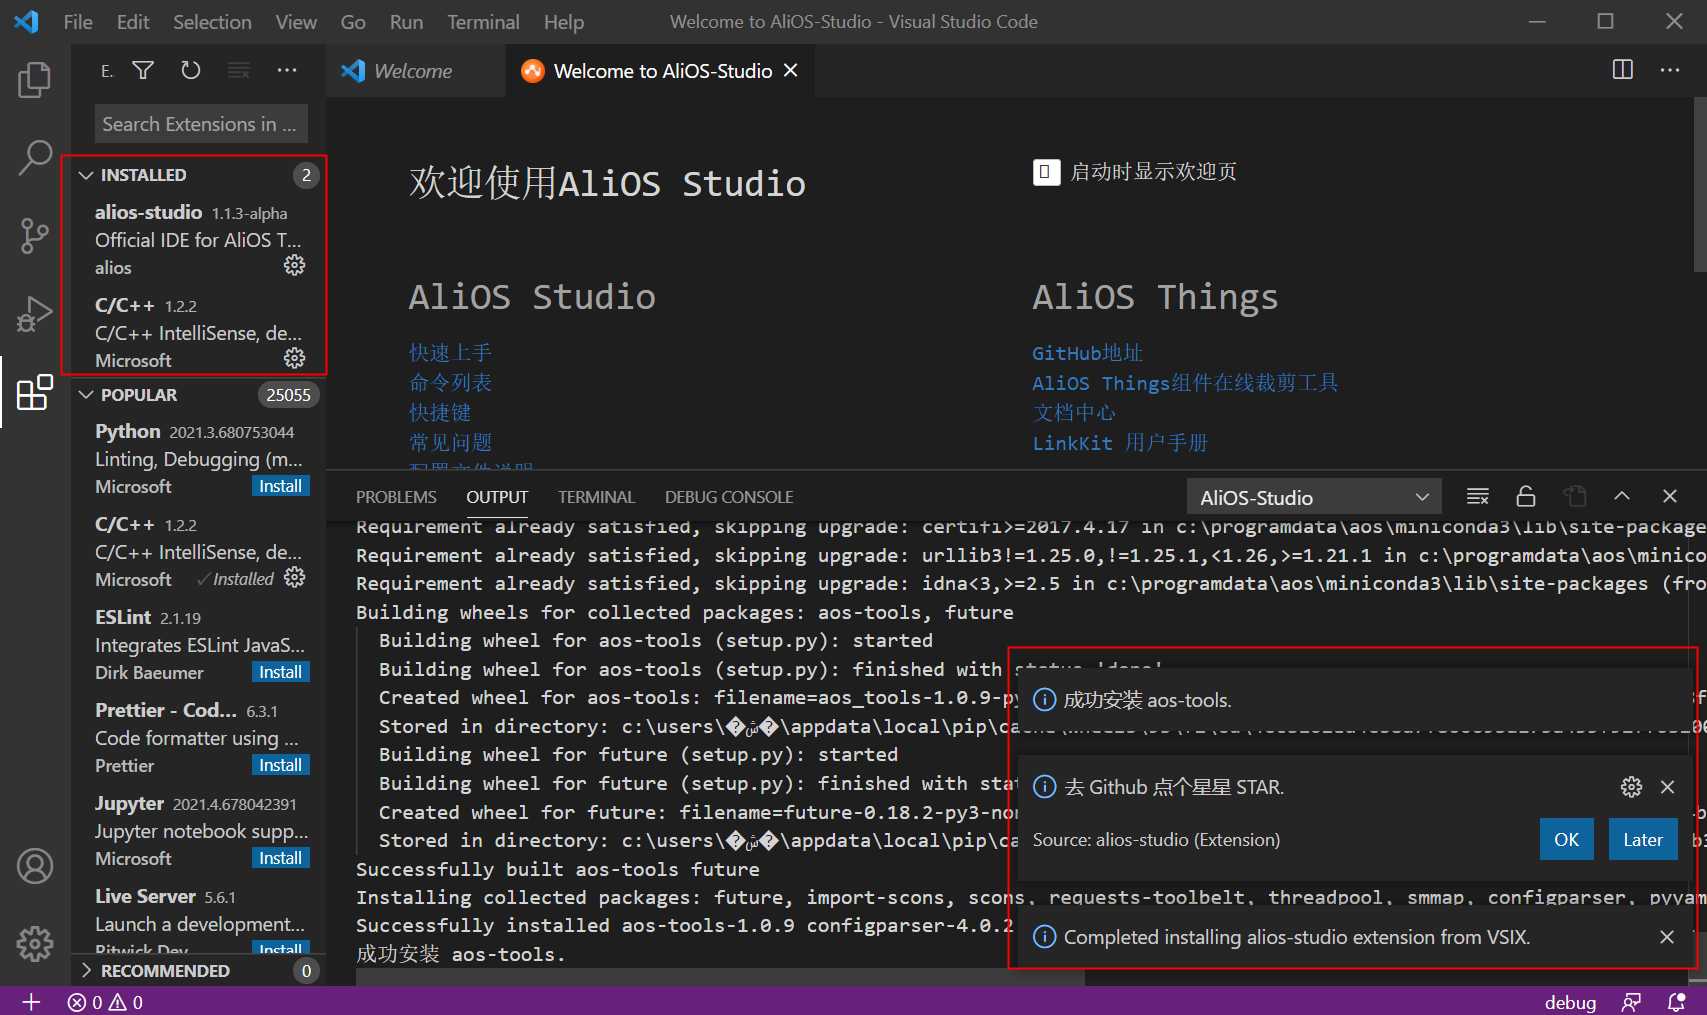Open the Run menu
Image resolution: width=1707 pixels, height=1015 pixels.
tap(406, 21)
